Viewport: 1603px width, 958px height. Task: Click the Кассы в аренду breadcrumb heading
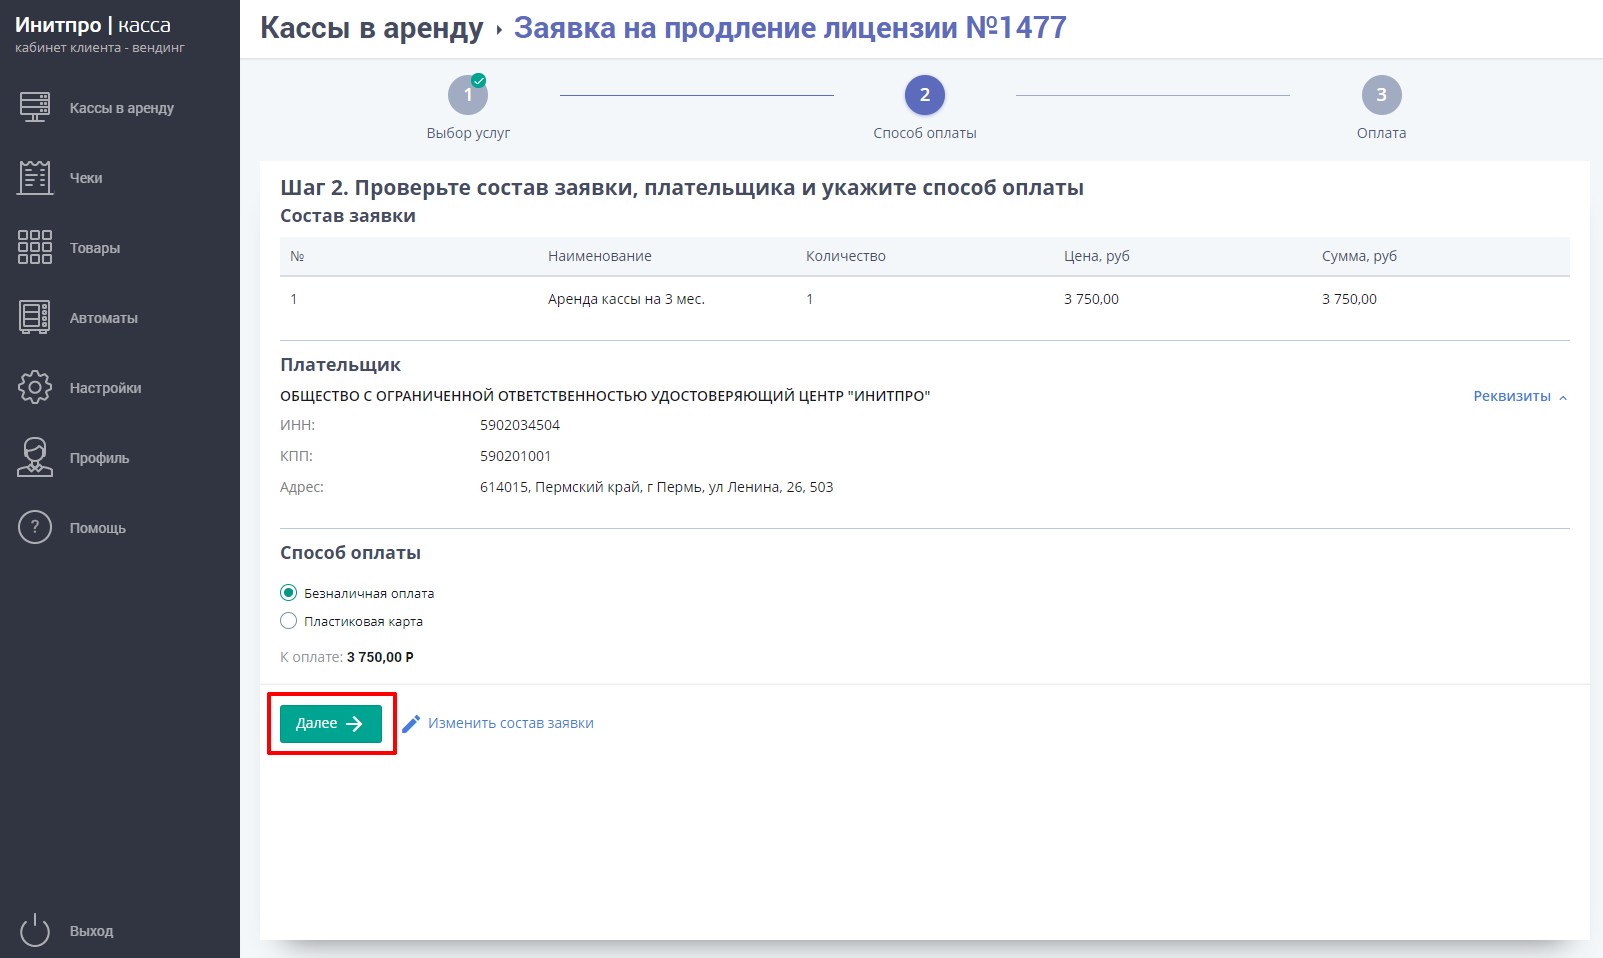pos(372,28)
